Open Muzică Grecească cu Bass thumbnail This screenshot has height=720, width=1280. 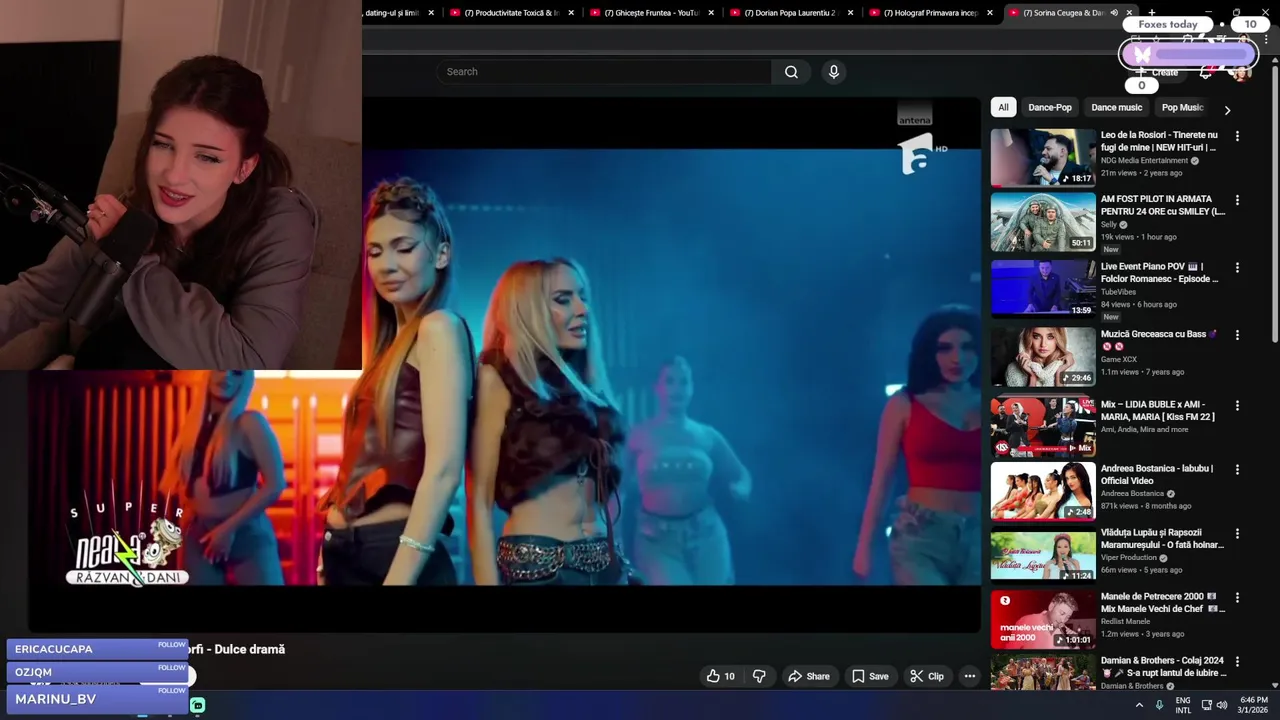click(x=1043, y=356)
